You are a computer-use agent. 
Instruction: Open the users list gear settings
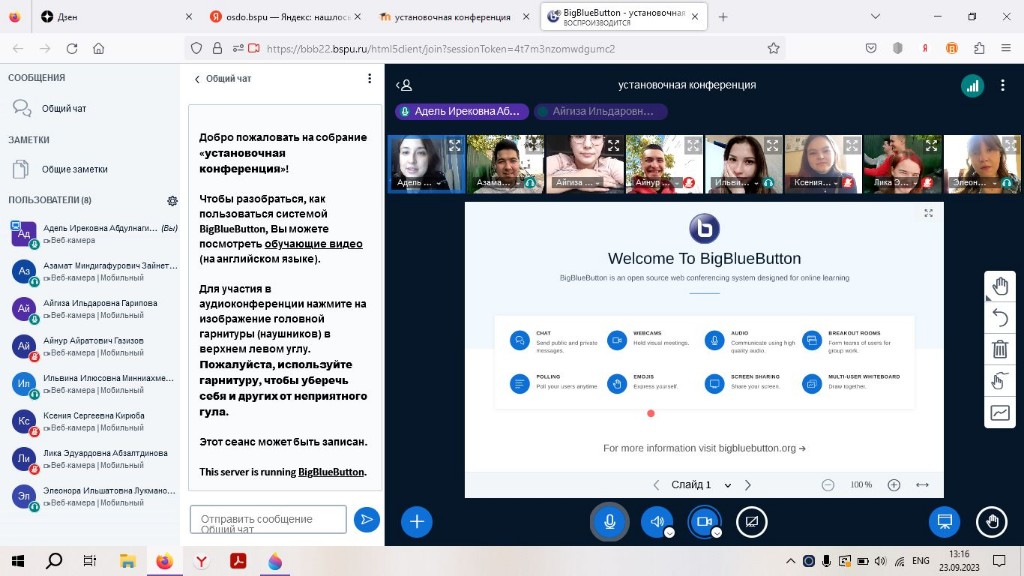click(x=172, y=201)
